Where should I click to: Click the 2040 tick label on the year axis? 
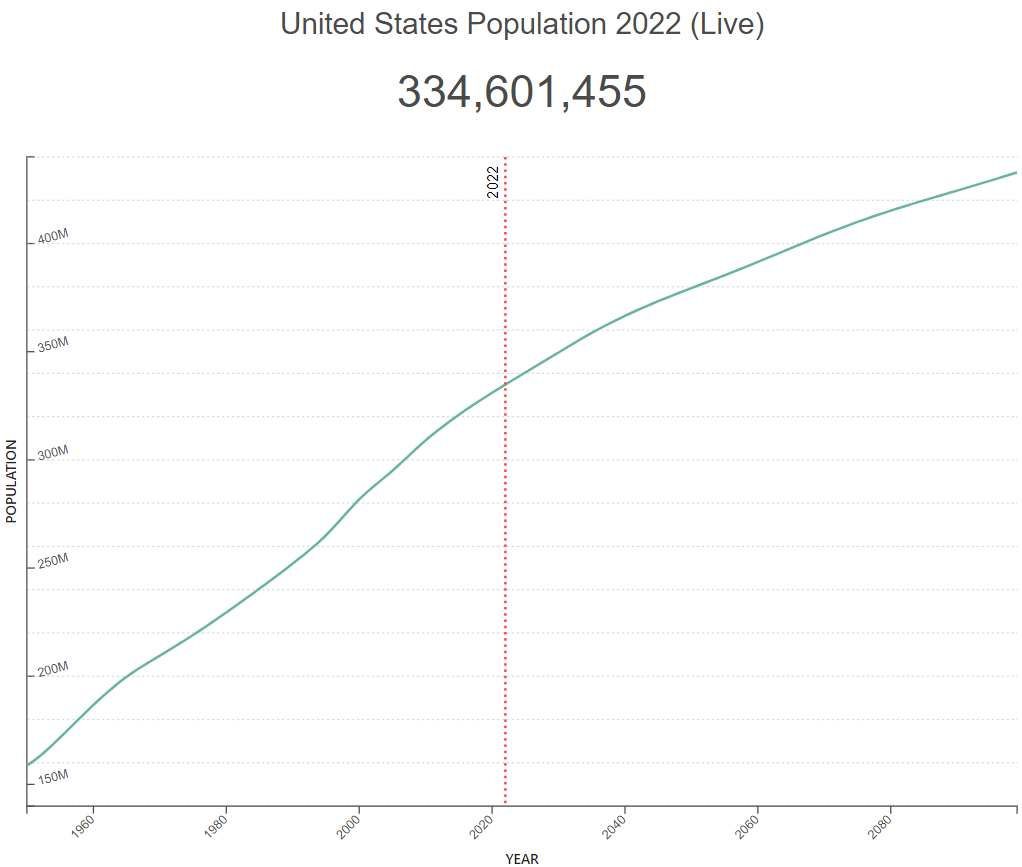coord(612,825)
